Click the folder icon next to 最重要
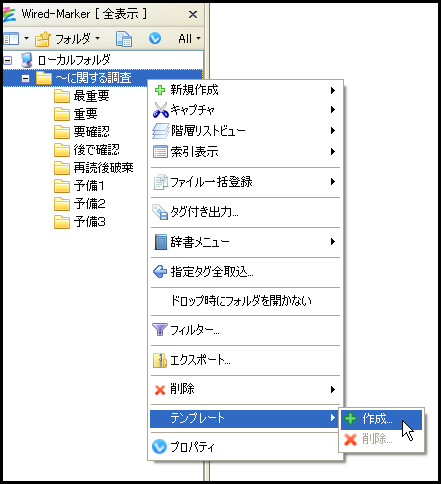 click(x=62, y=96)
